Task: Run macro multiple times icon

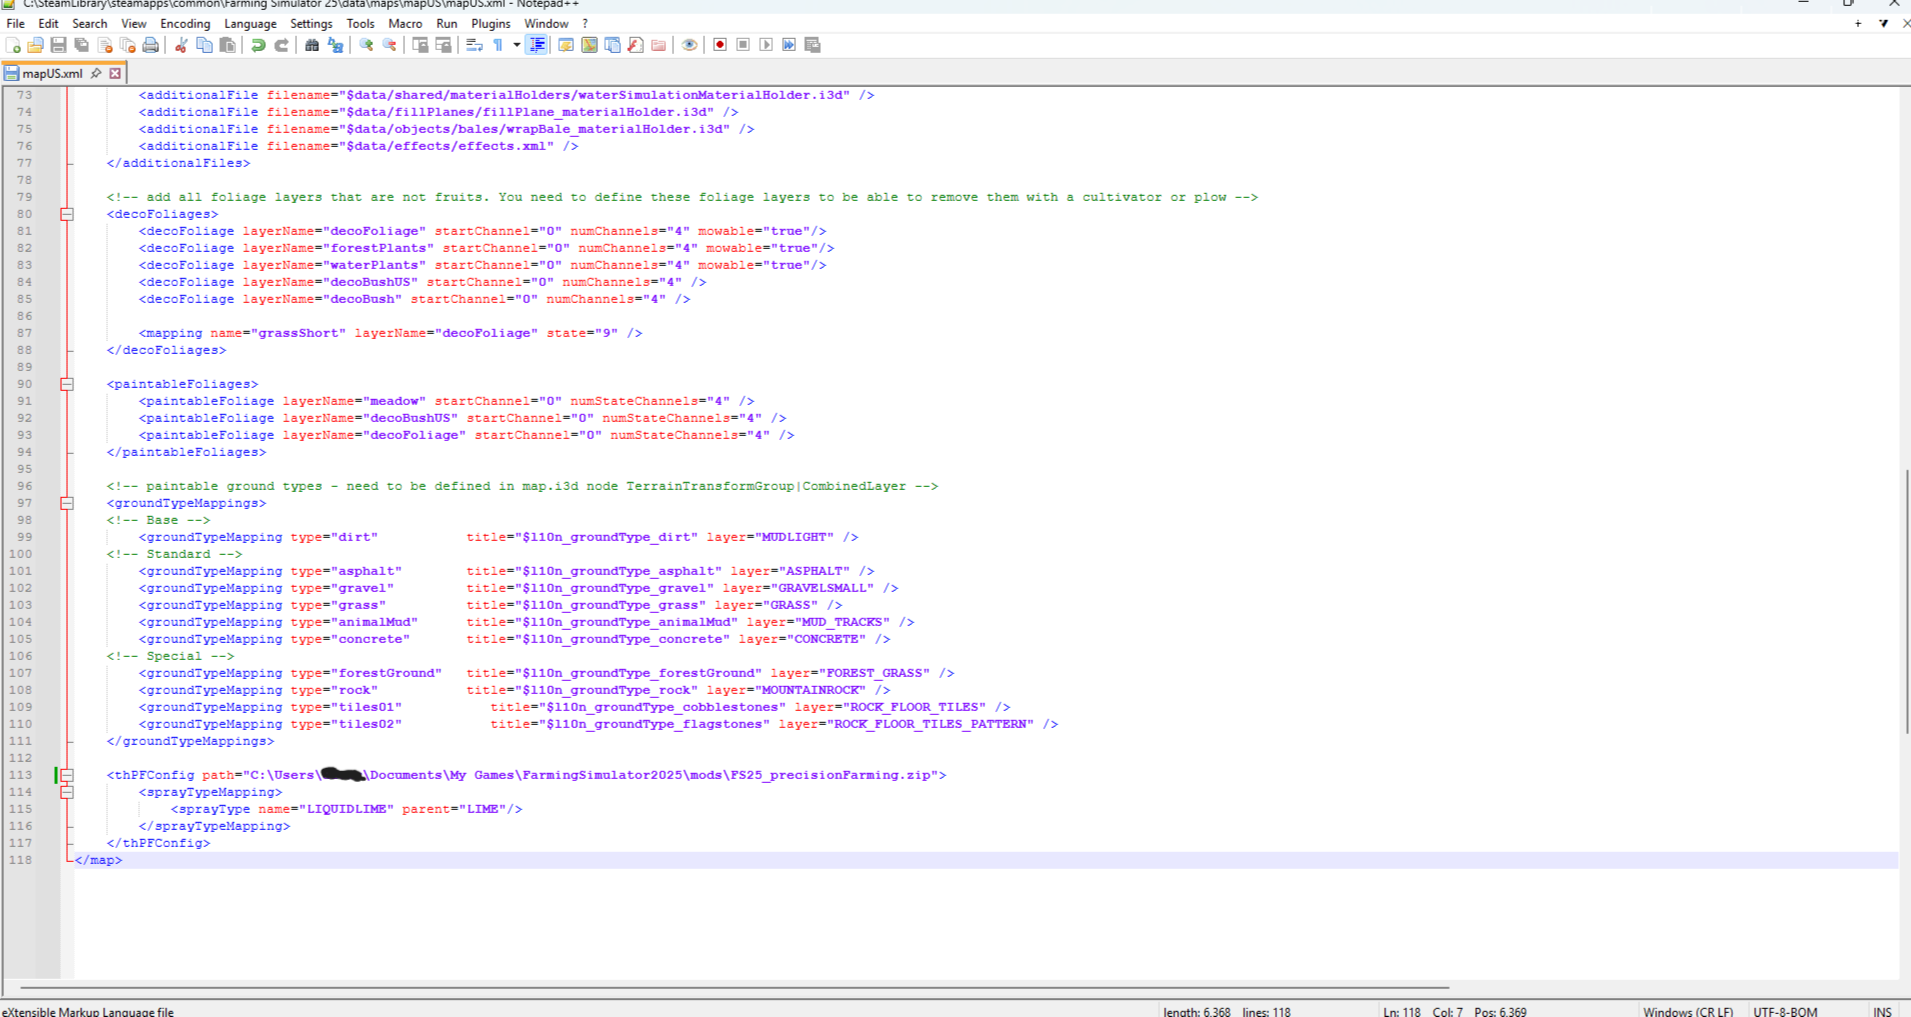Action: (x=789, y=45)
